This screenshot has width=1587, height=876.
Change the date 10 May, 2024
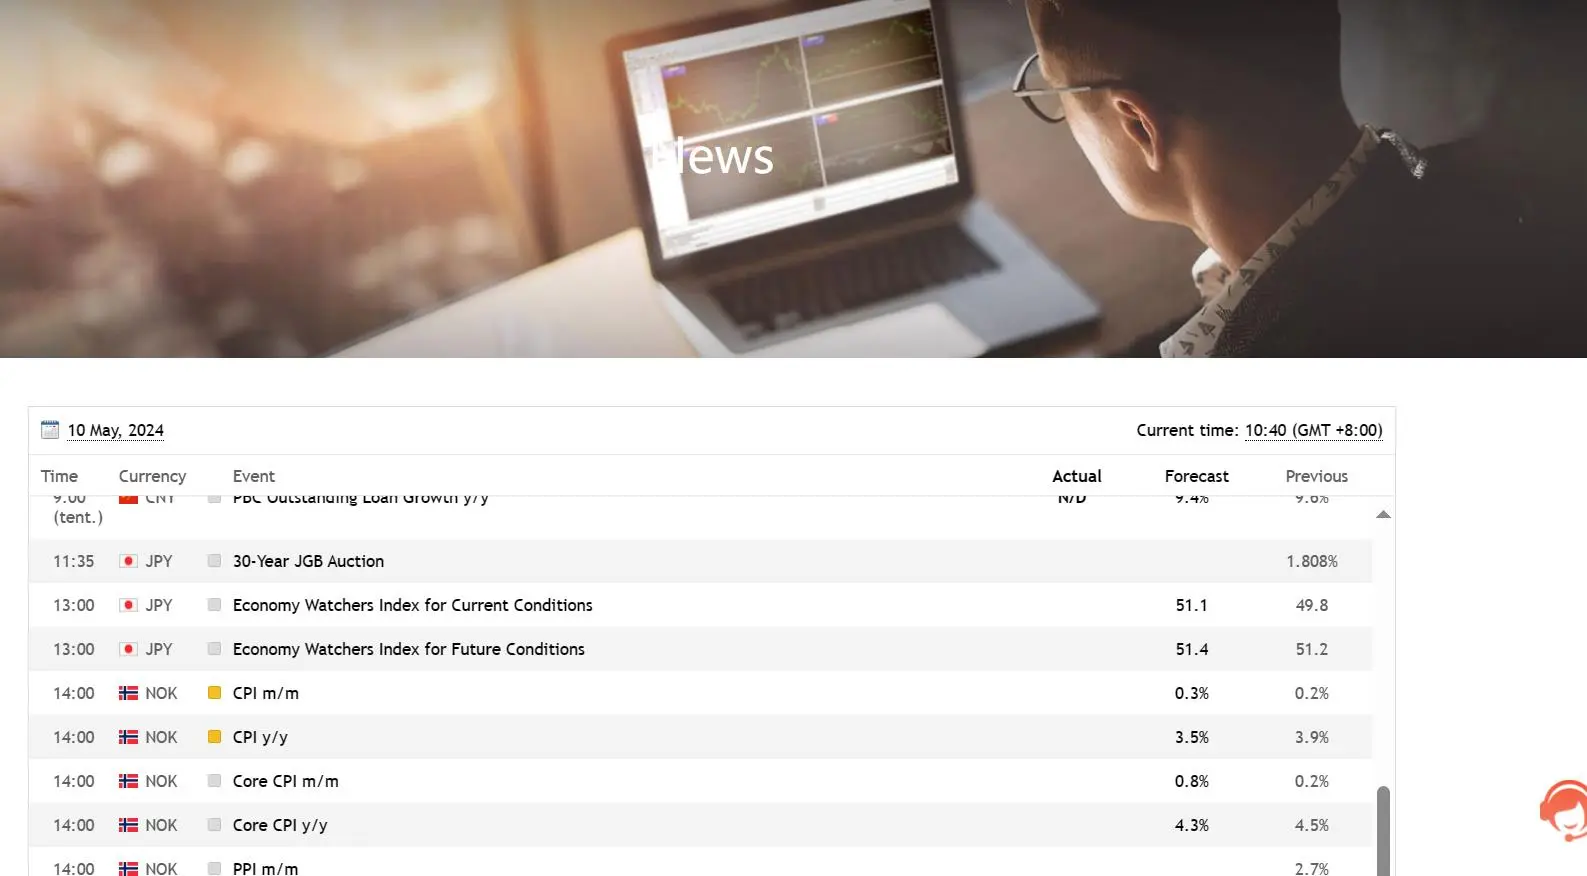pos(116,430)
